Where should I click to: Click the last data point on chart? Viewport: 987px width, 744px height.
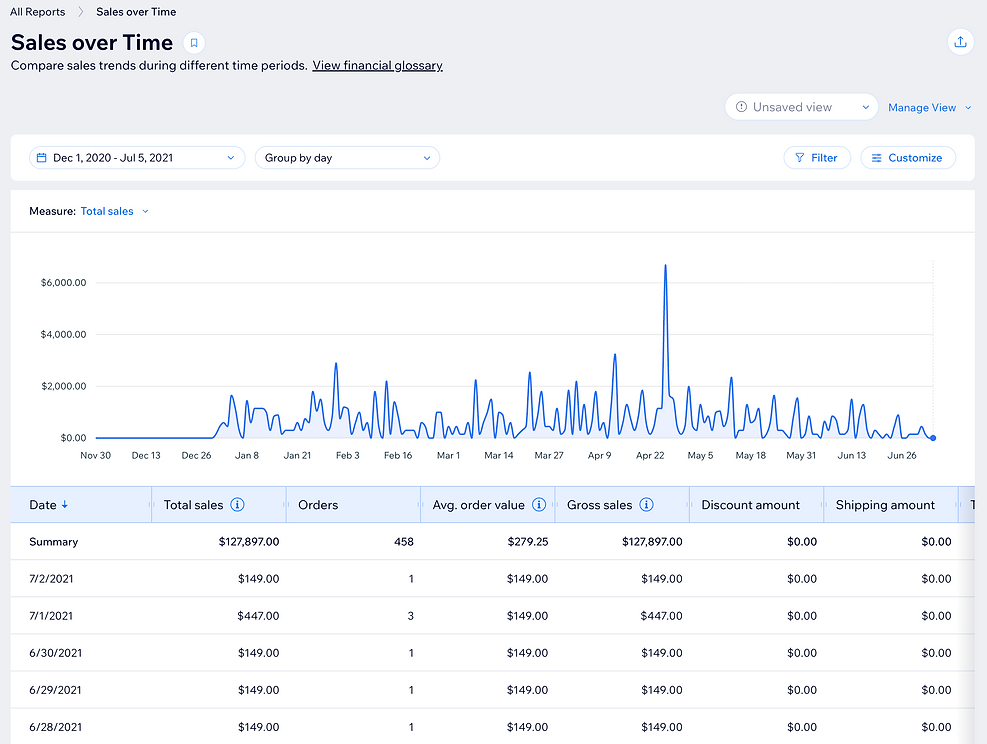[x=933, y=438]
